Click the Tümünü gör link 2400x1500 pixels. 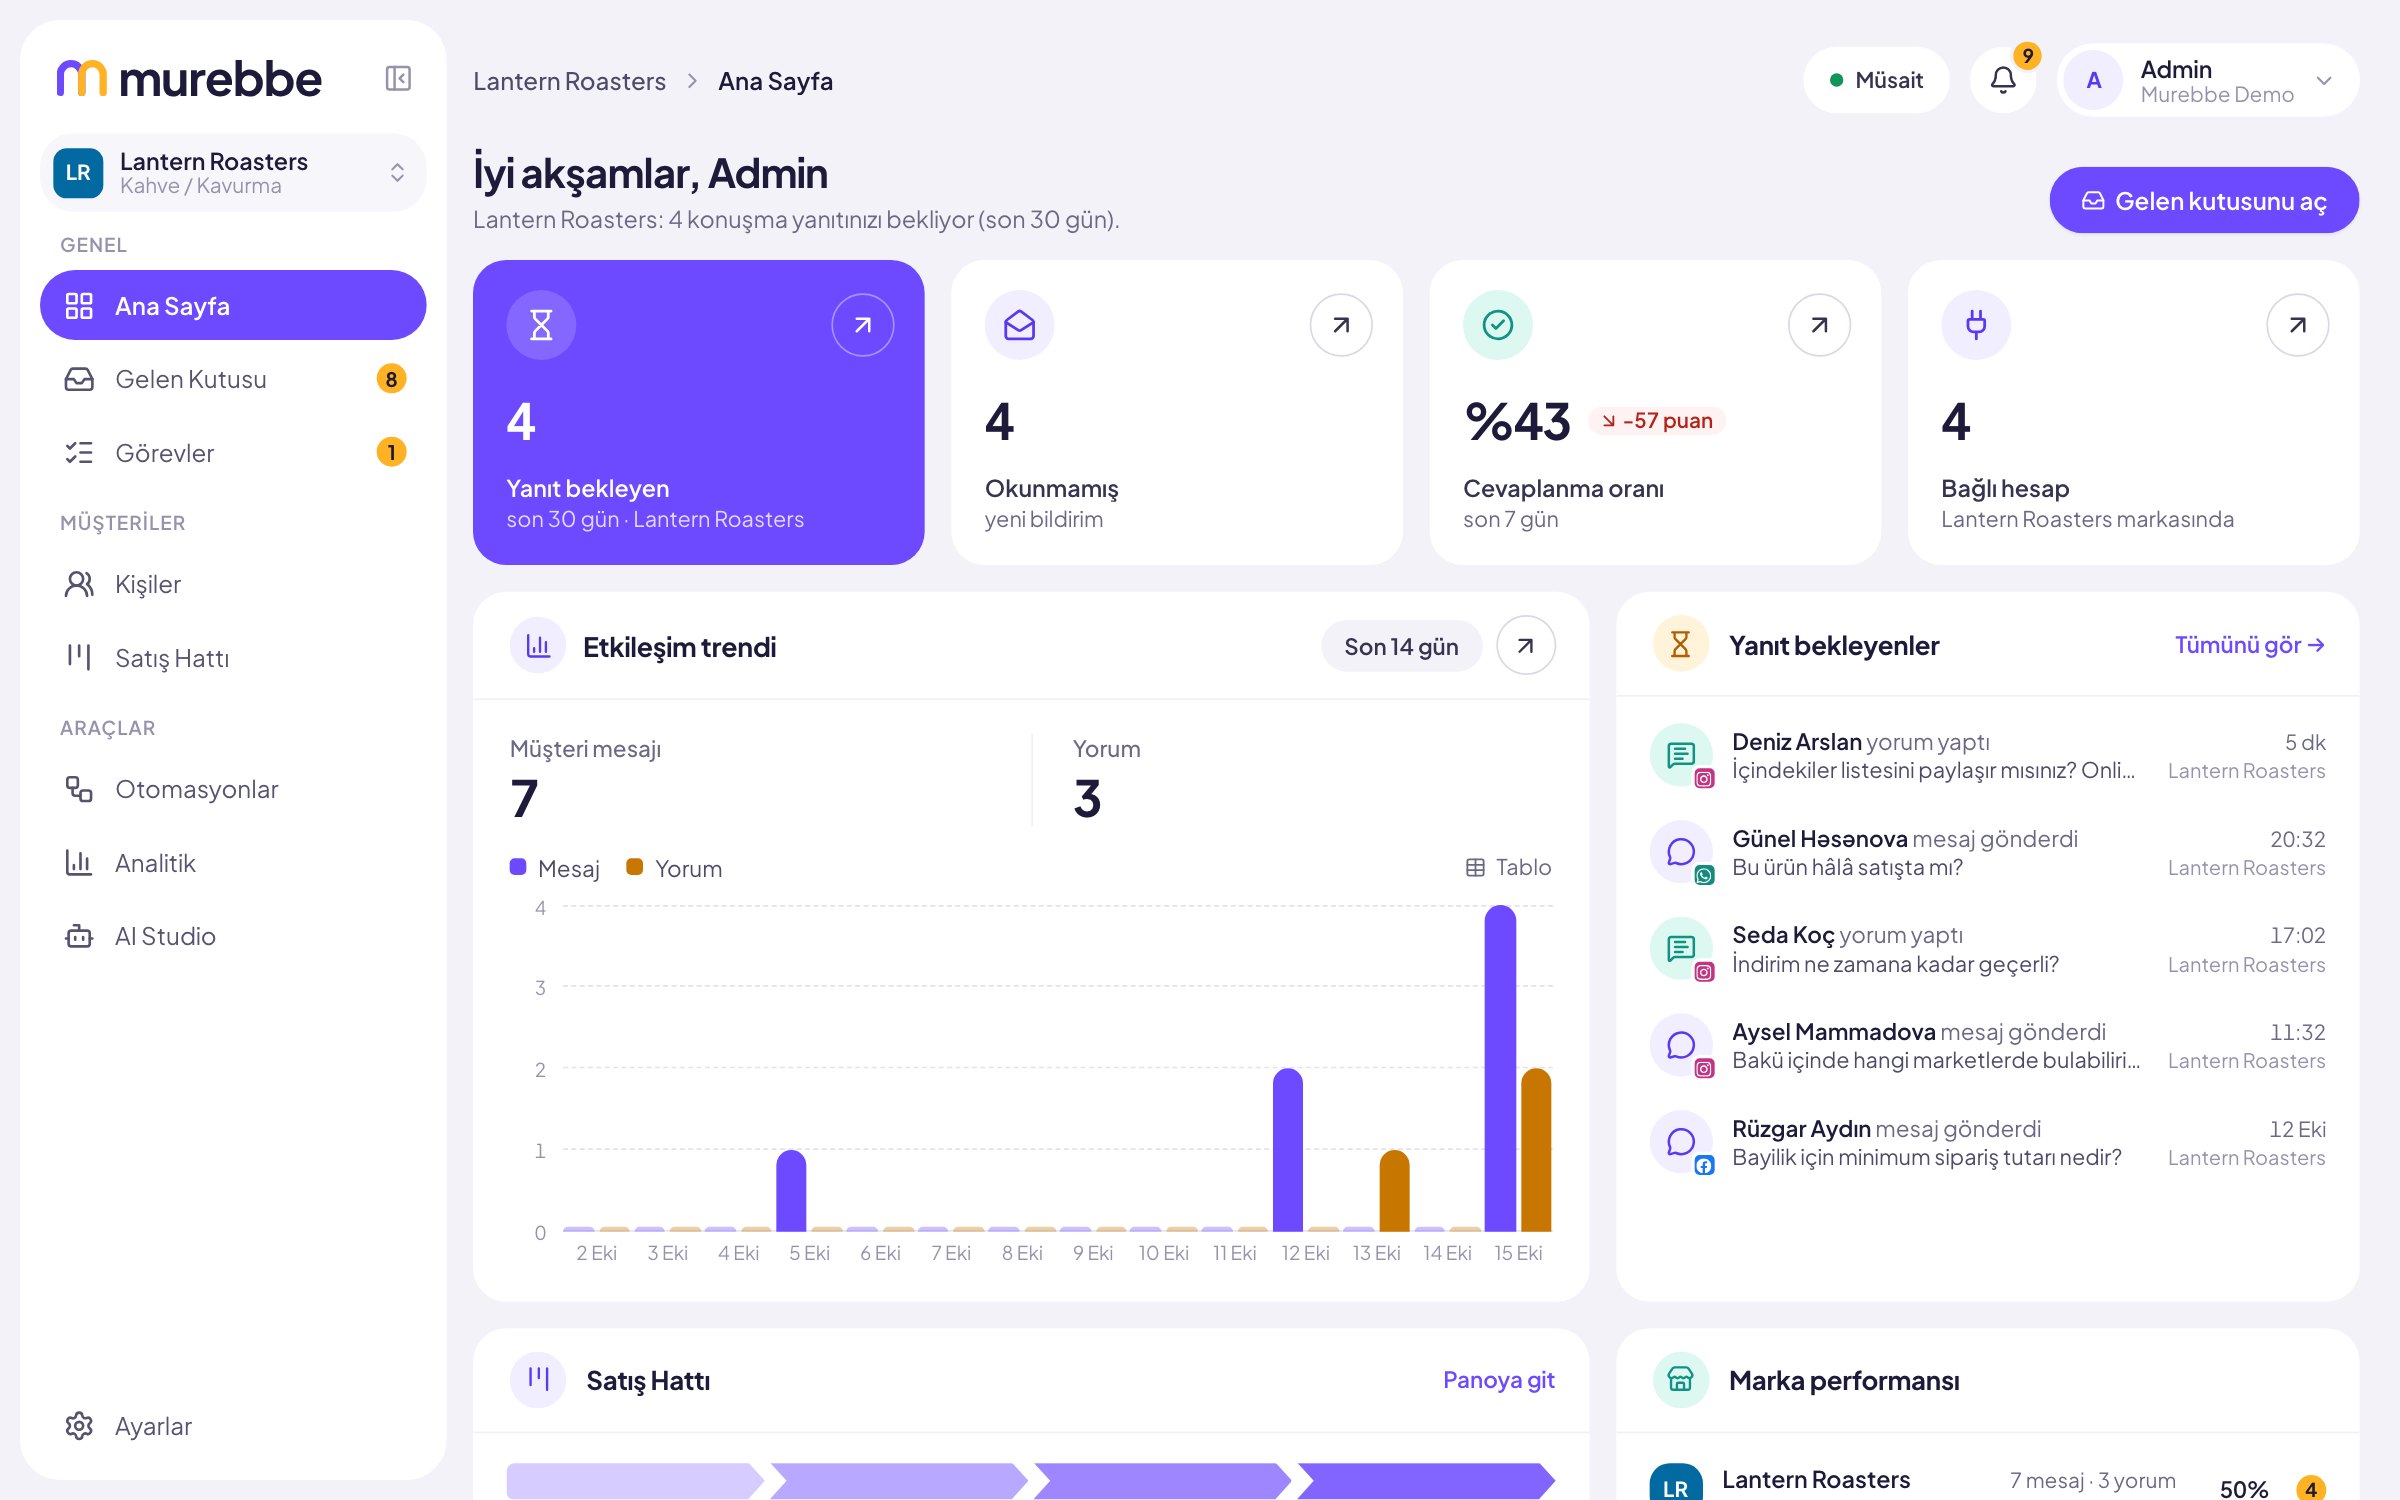tap(2250, 645)
